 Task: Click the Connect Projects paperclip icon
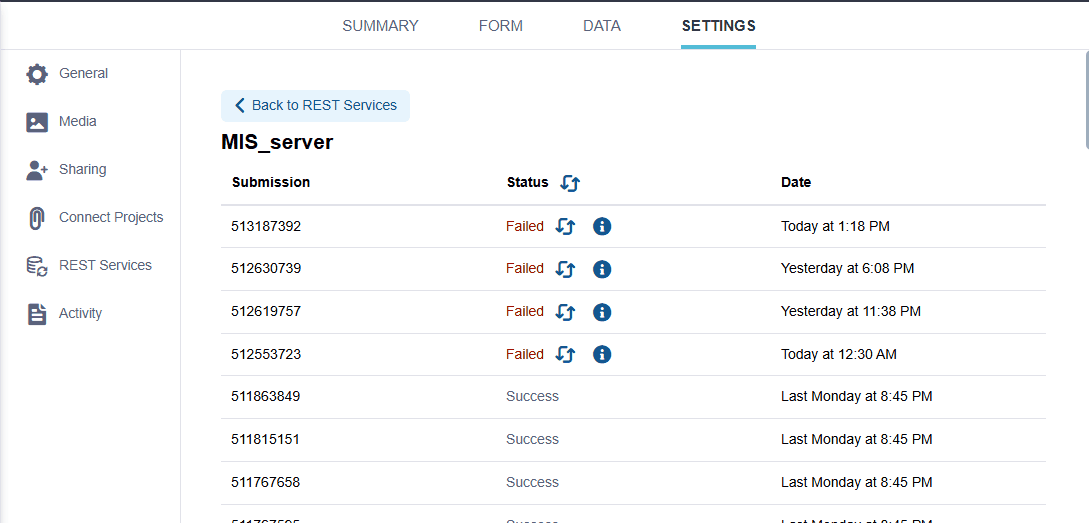(x=37, y=218)
